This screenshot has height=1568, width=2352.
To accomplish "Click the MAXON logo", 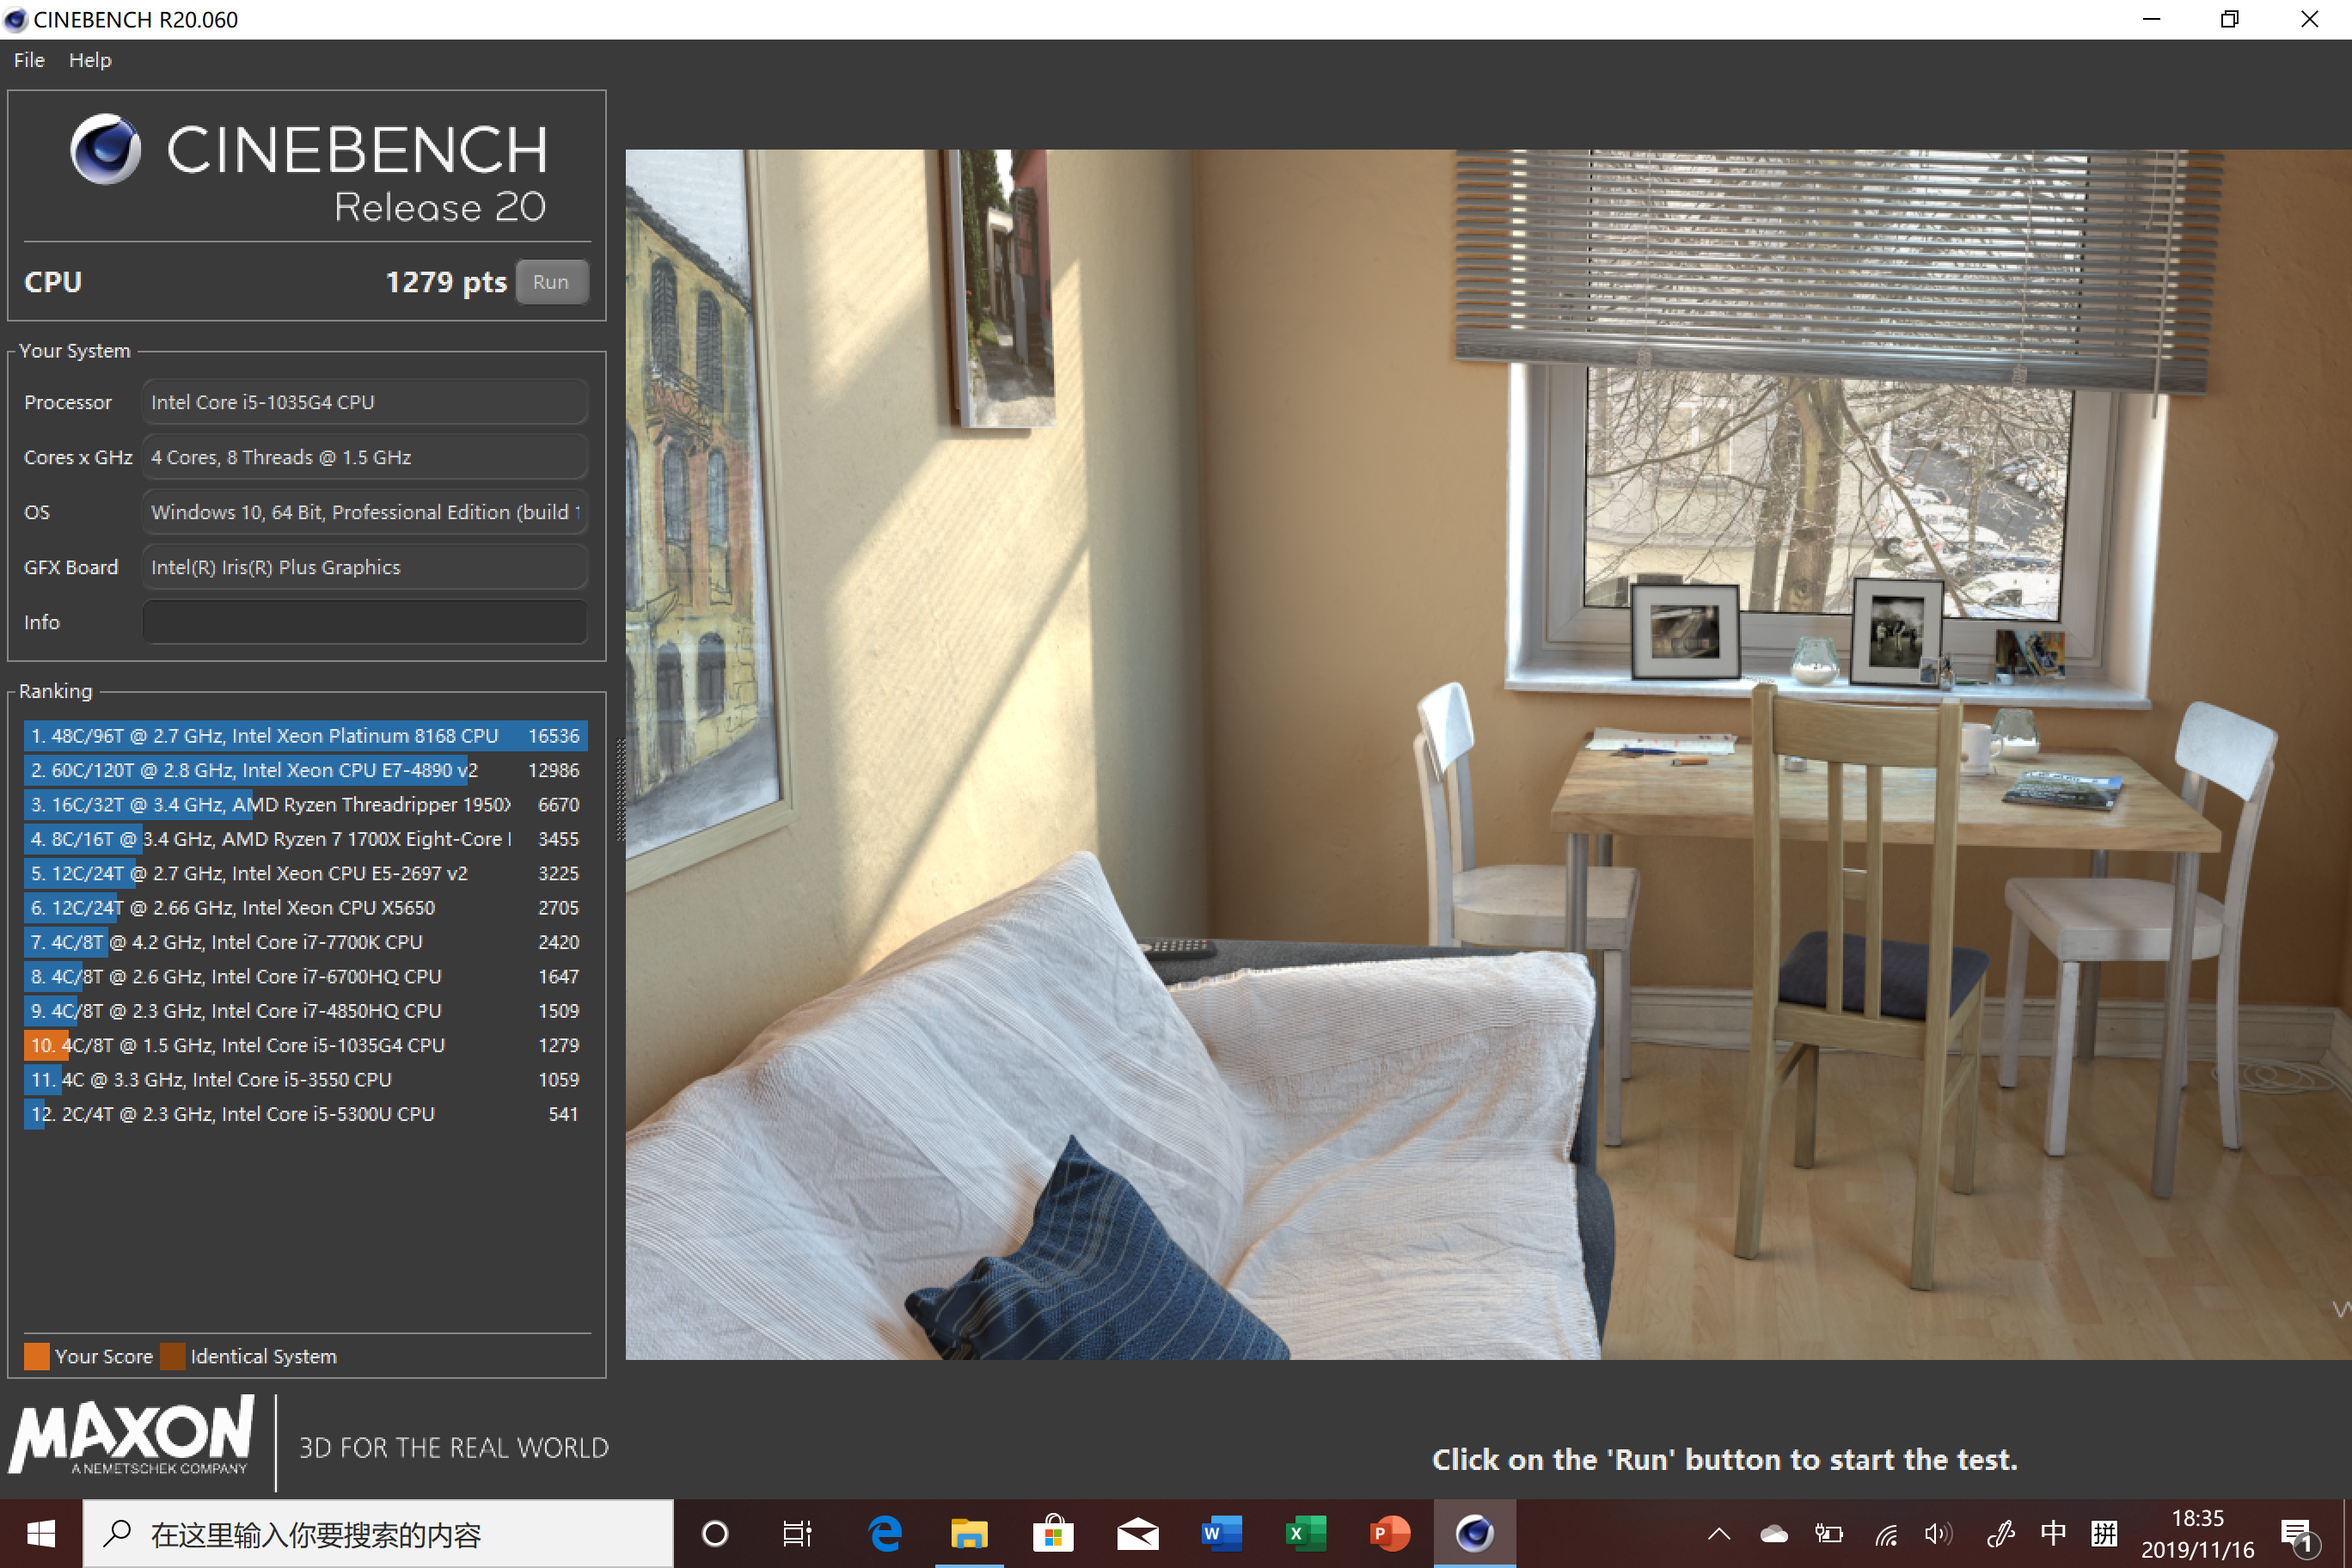I will [x=131, y=1436].
